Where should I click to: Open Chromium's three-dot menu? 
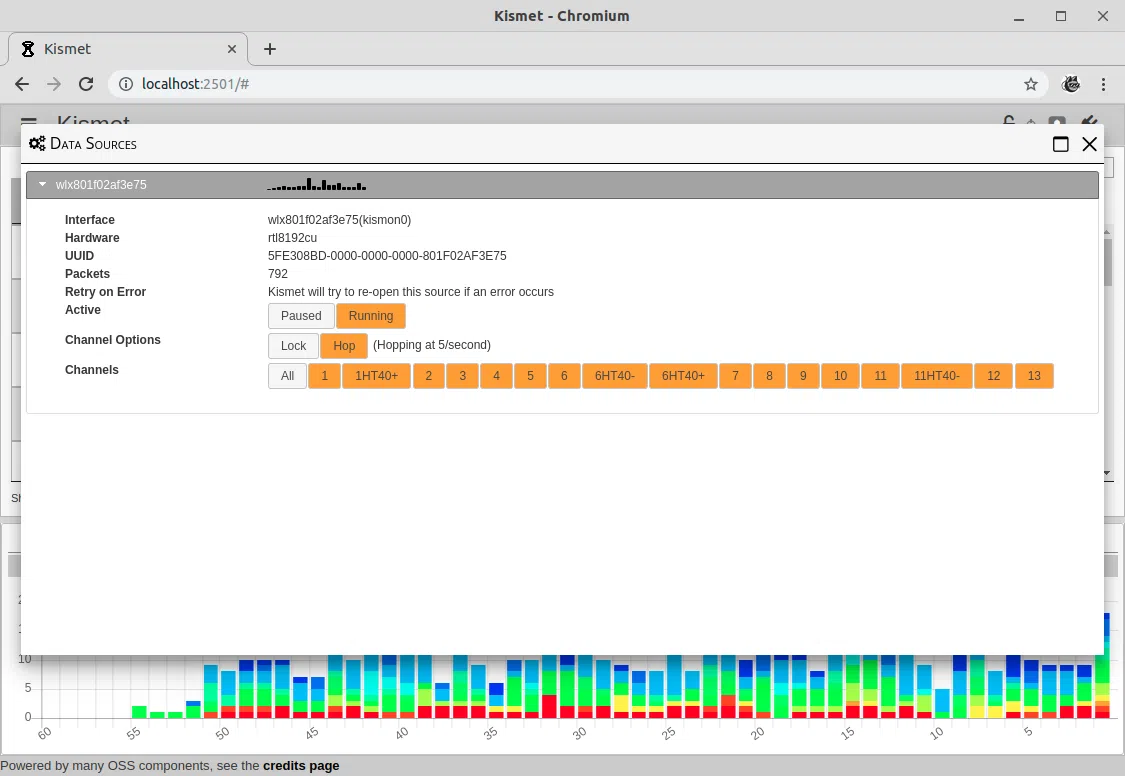(1103, 84)
